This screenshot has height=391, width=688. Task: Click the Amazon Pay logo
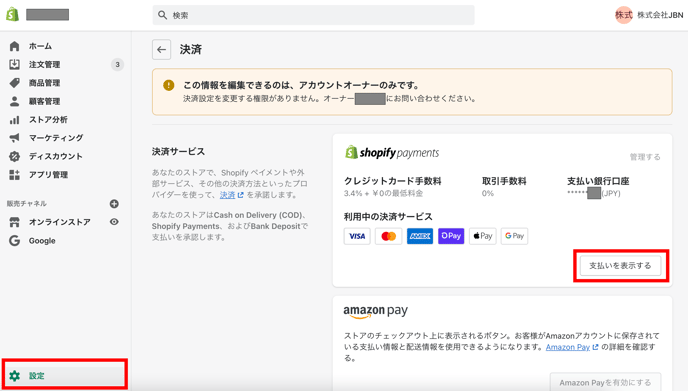click(x=376, y=311)
